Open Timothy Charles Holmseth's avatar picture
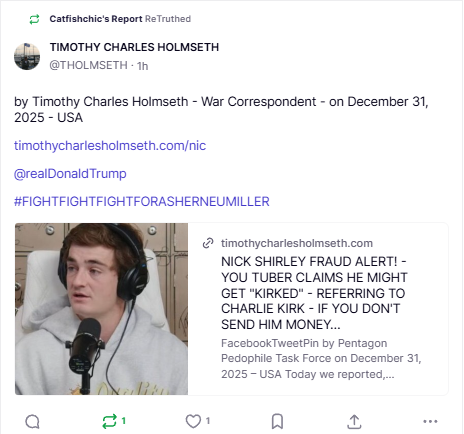464x434 pixels. (x=27, y=56)
